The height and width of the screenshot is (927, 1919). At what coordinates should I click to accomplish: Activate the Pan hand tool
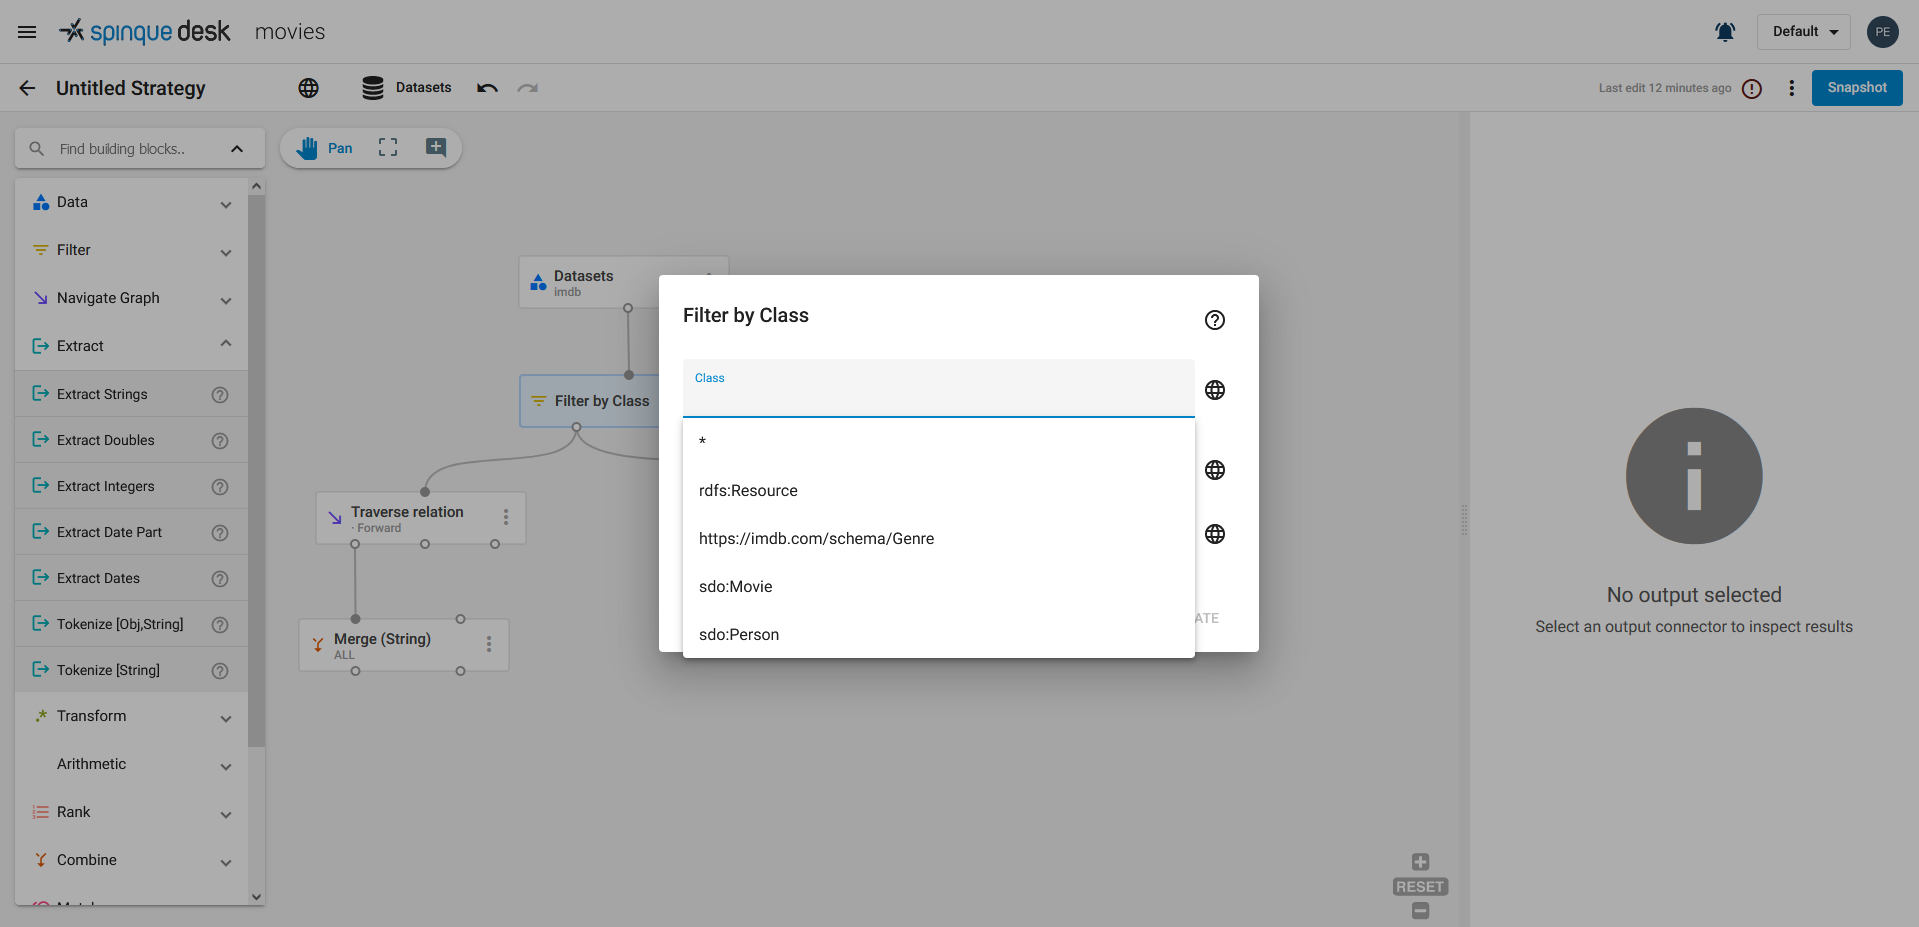(325, 148)
